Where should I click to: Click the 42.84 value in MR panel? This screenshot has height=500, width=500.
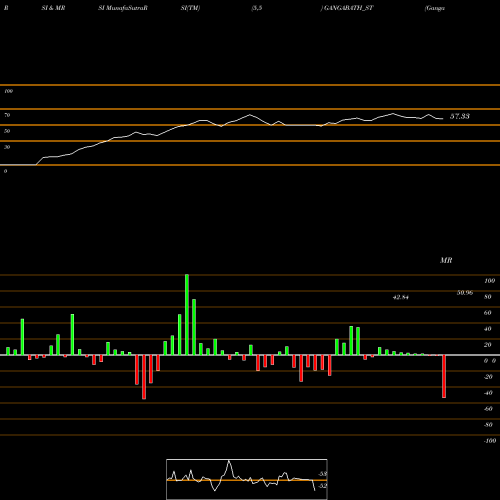tap(401, 297)
